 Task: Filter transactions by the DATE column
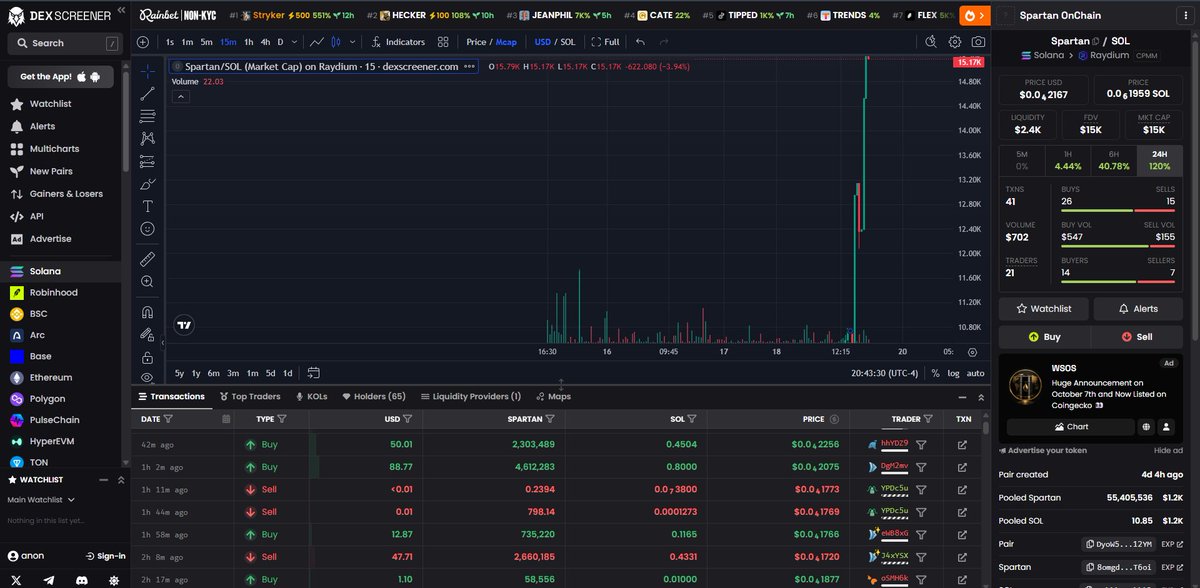(168, 419)
